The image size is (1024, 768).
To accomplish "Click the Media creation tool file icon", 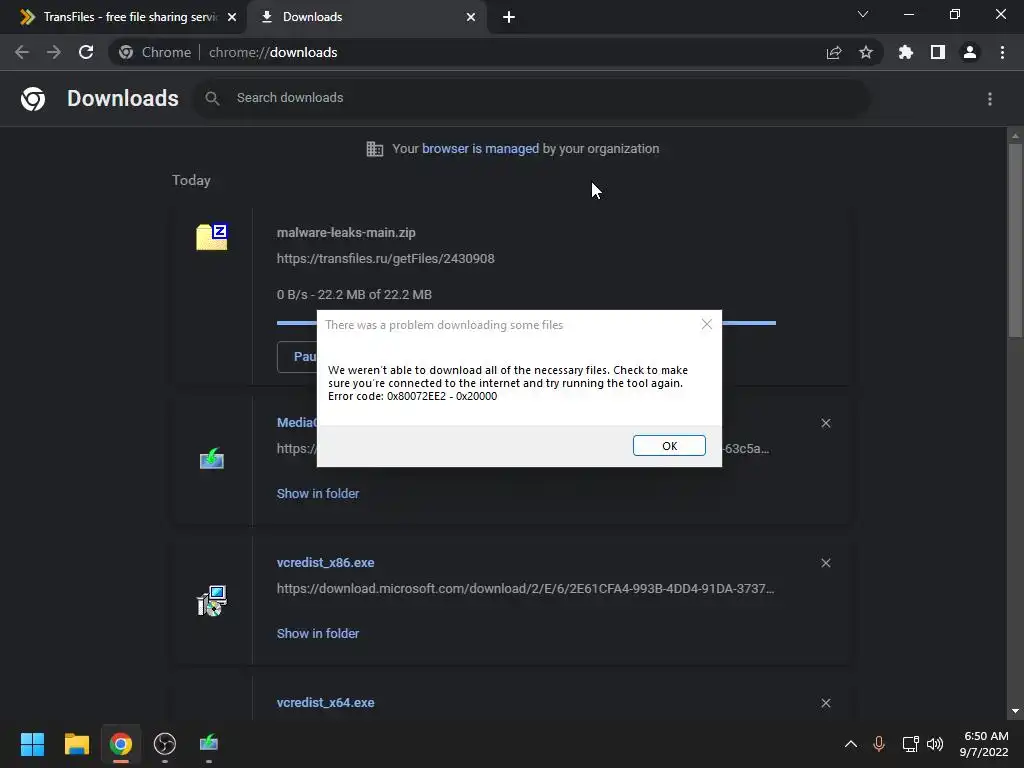I will (x=212, y=459).
